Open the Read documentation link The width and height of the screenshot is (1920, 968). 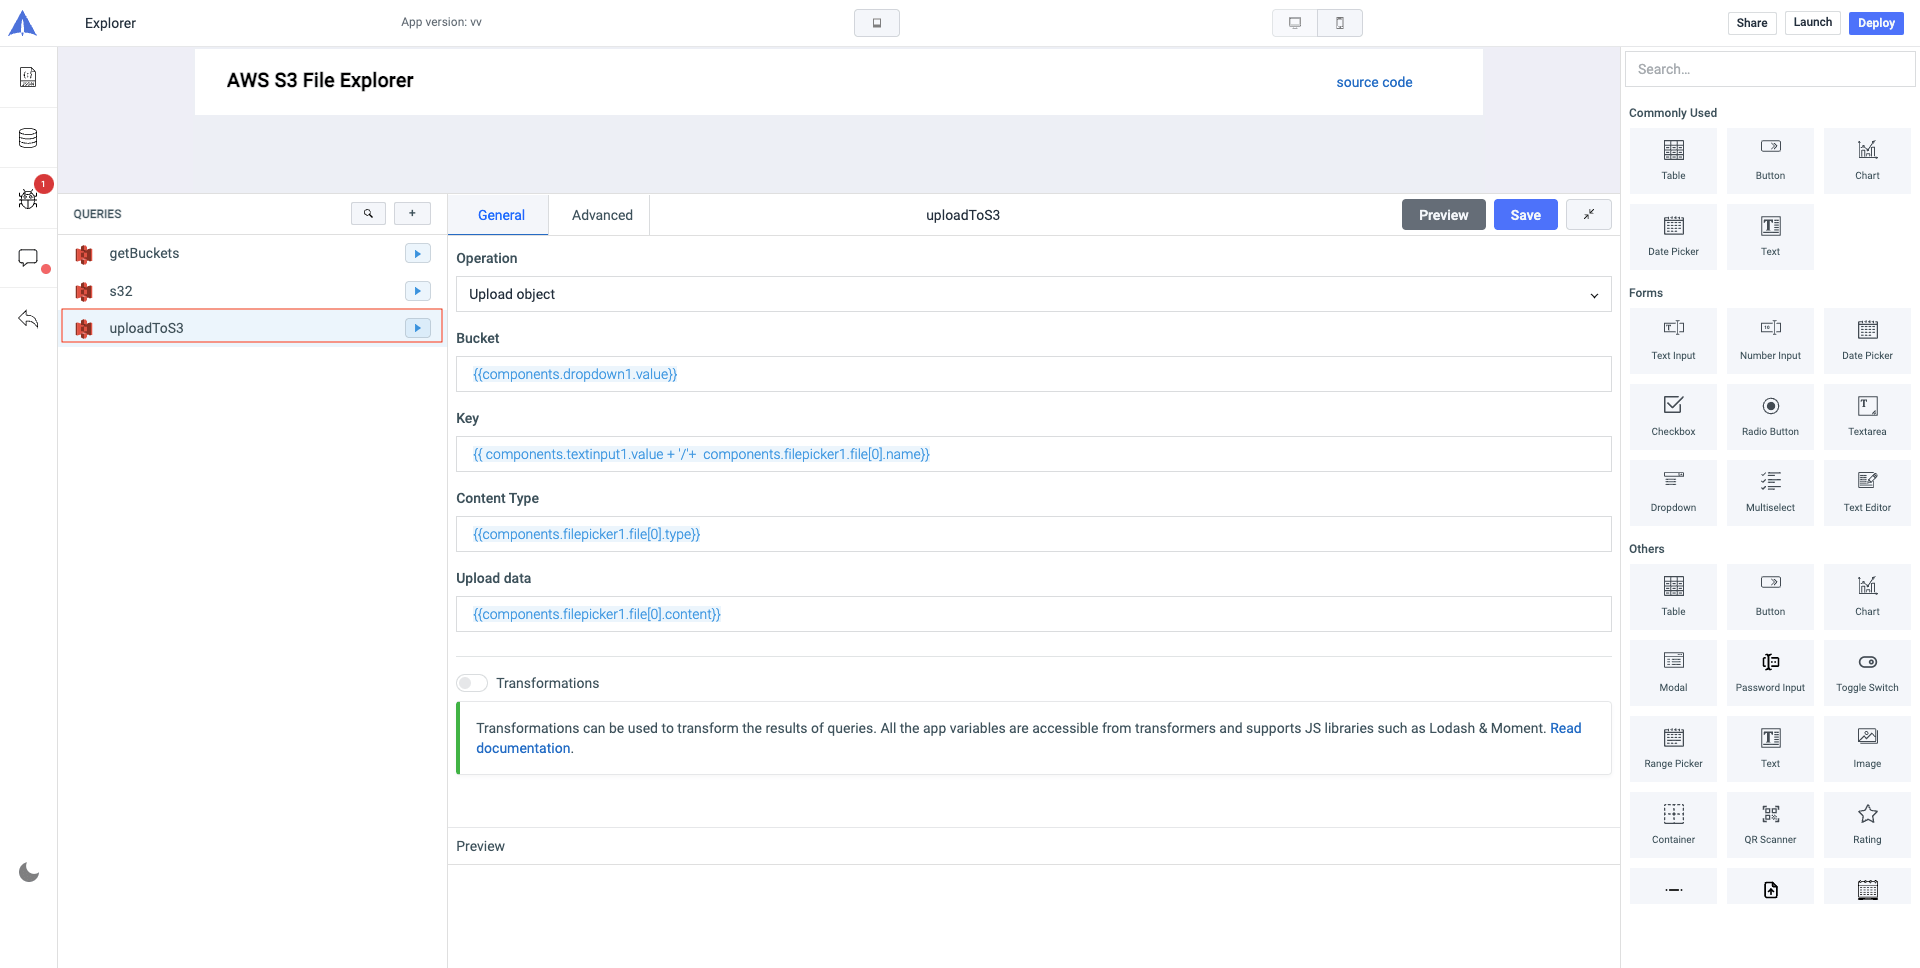pos(1565,728)
